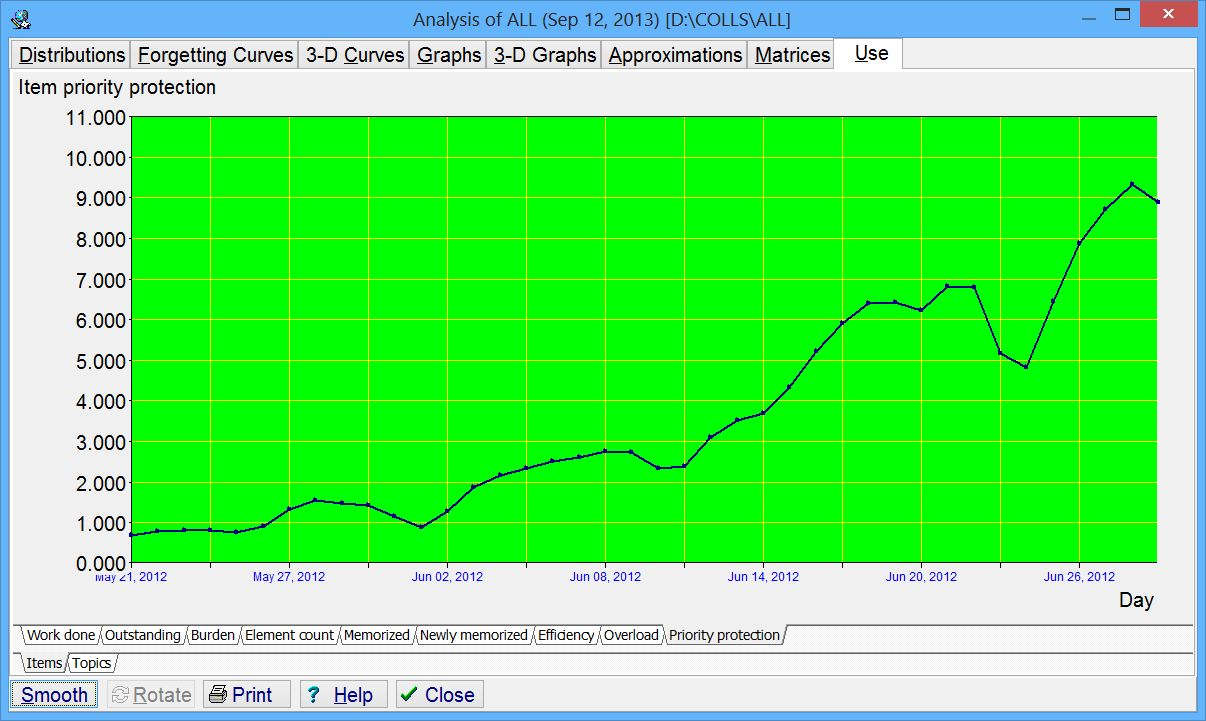The width and height of the screenshot is (1206, 721).
Task: Select the Burden bottom tab
Action: 212,635
